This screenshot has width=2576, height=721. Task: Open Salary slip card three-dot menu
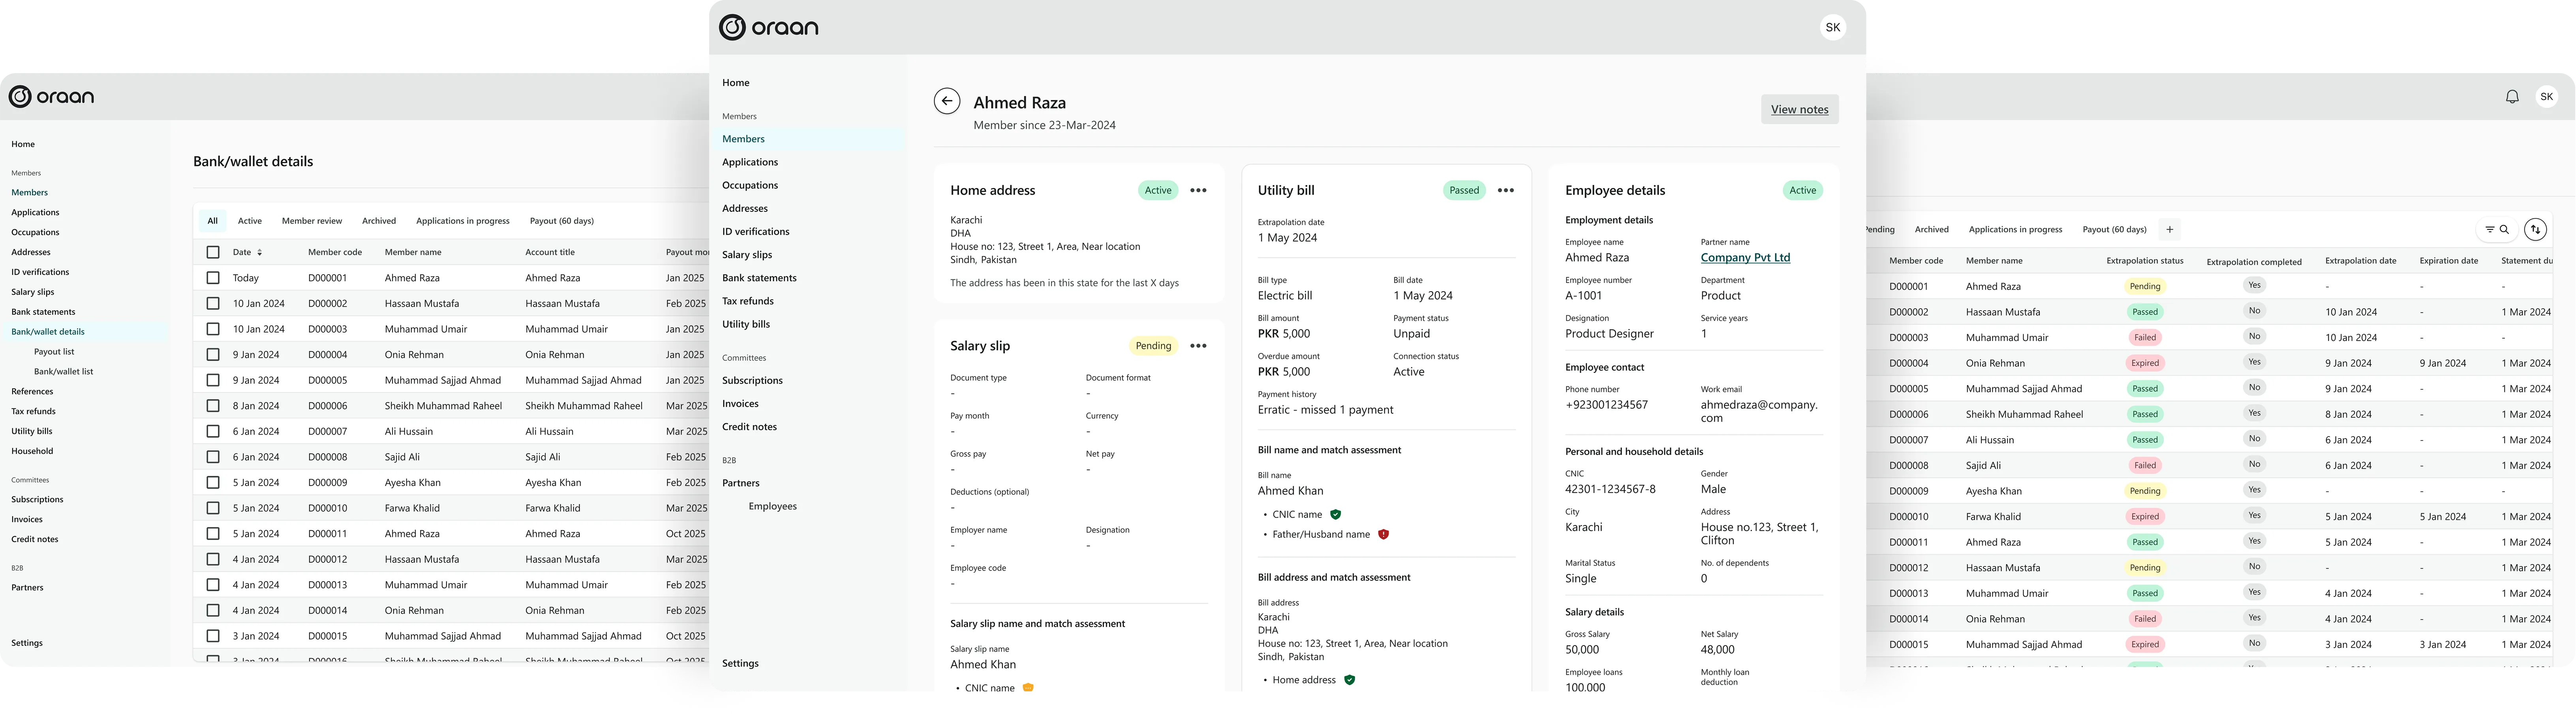1198,346
